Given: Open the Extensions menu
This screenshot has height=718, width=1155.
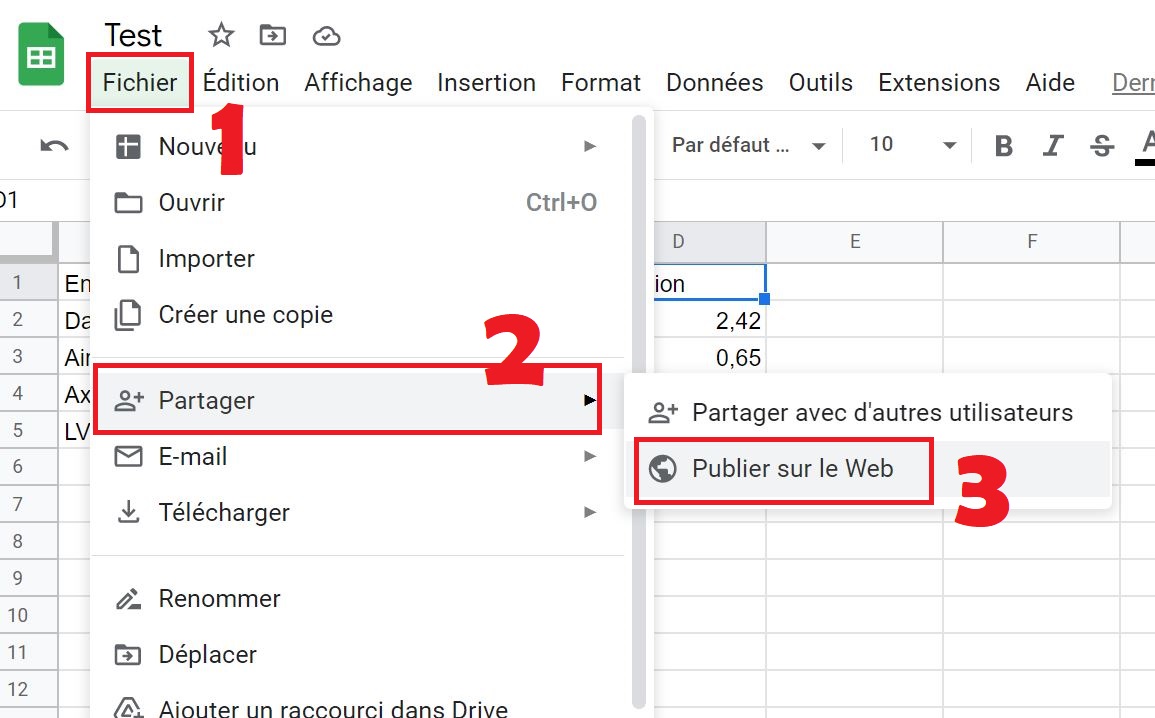Looking at the screenshot, I should click(x=938, y=82).
